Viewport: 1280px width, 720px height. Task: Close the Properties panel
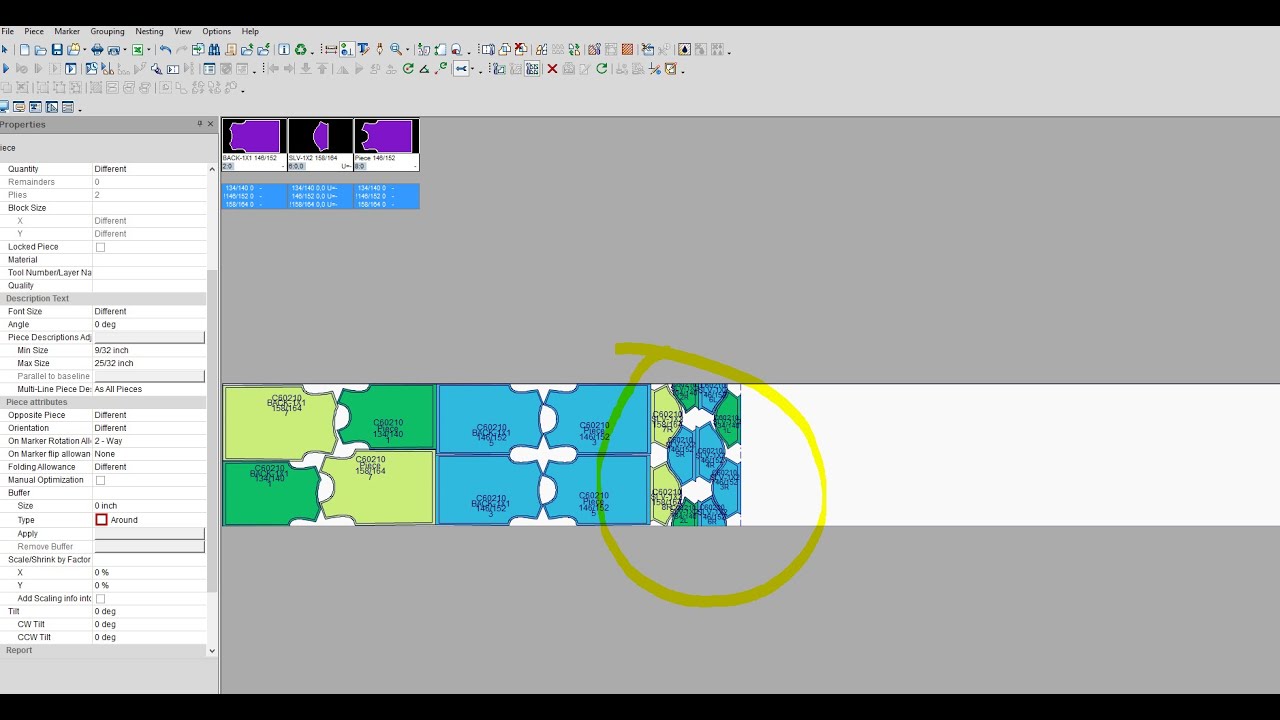click(210, 124)
